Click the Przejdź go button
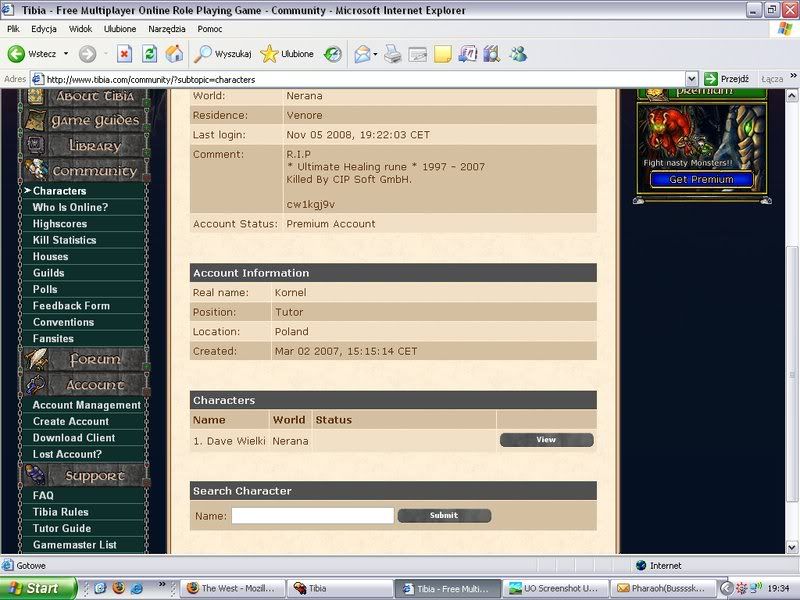Screen dimensions: 800x600 (727, 79)
